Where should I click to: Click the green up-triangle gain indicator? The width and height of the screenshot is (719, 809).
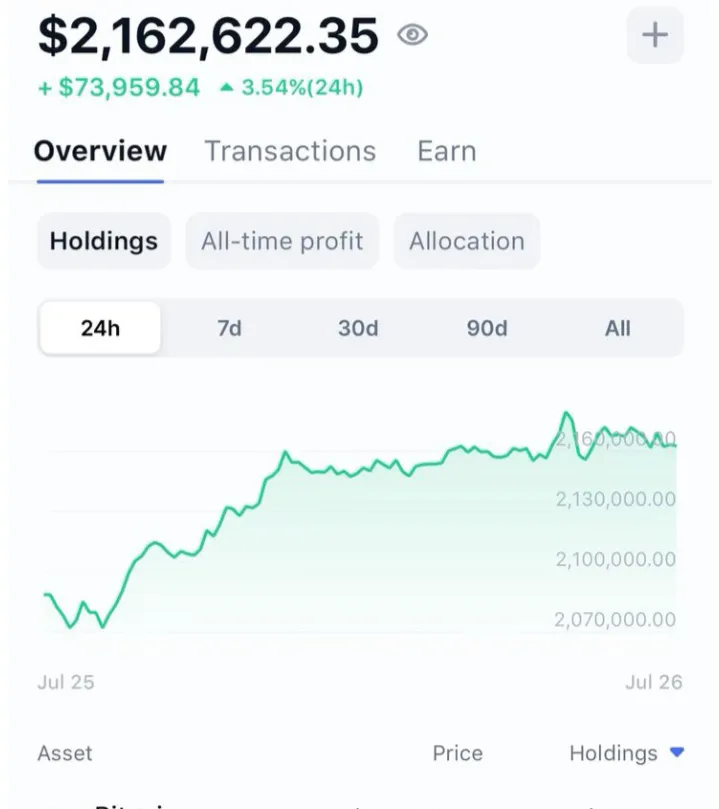[x=226, y=88]
